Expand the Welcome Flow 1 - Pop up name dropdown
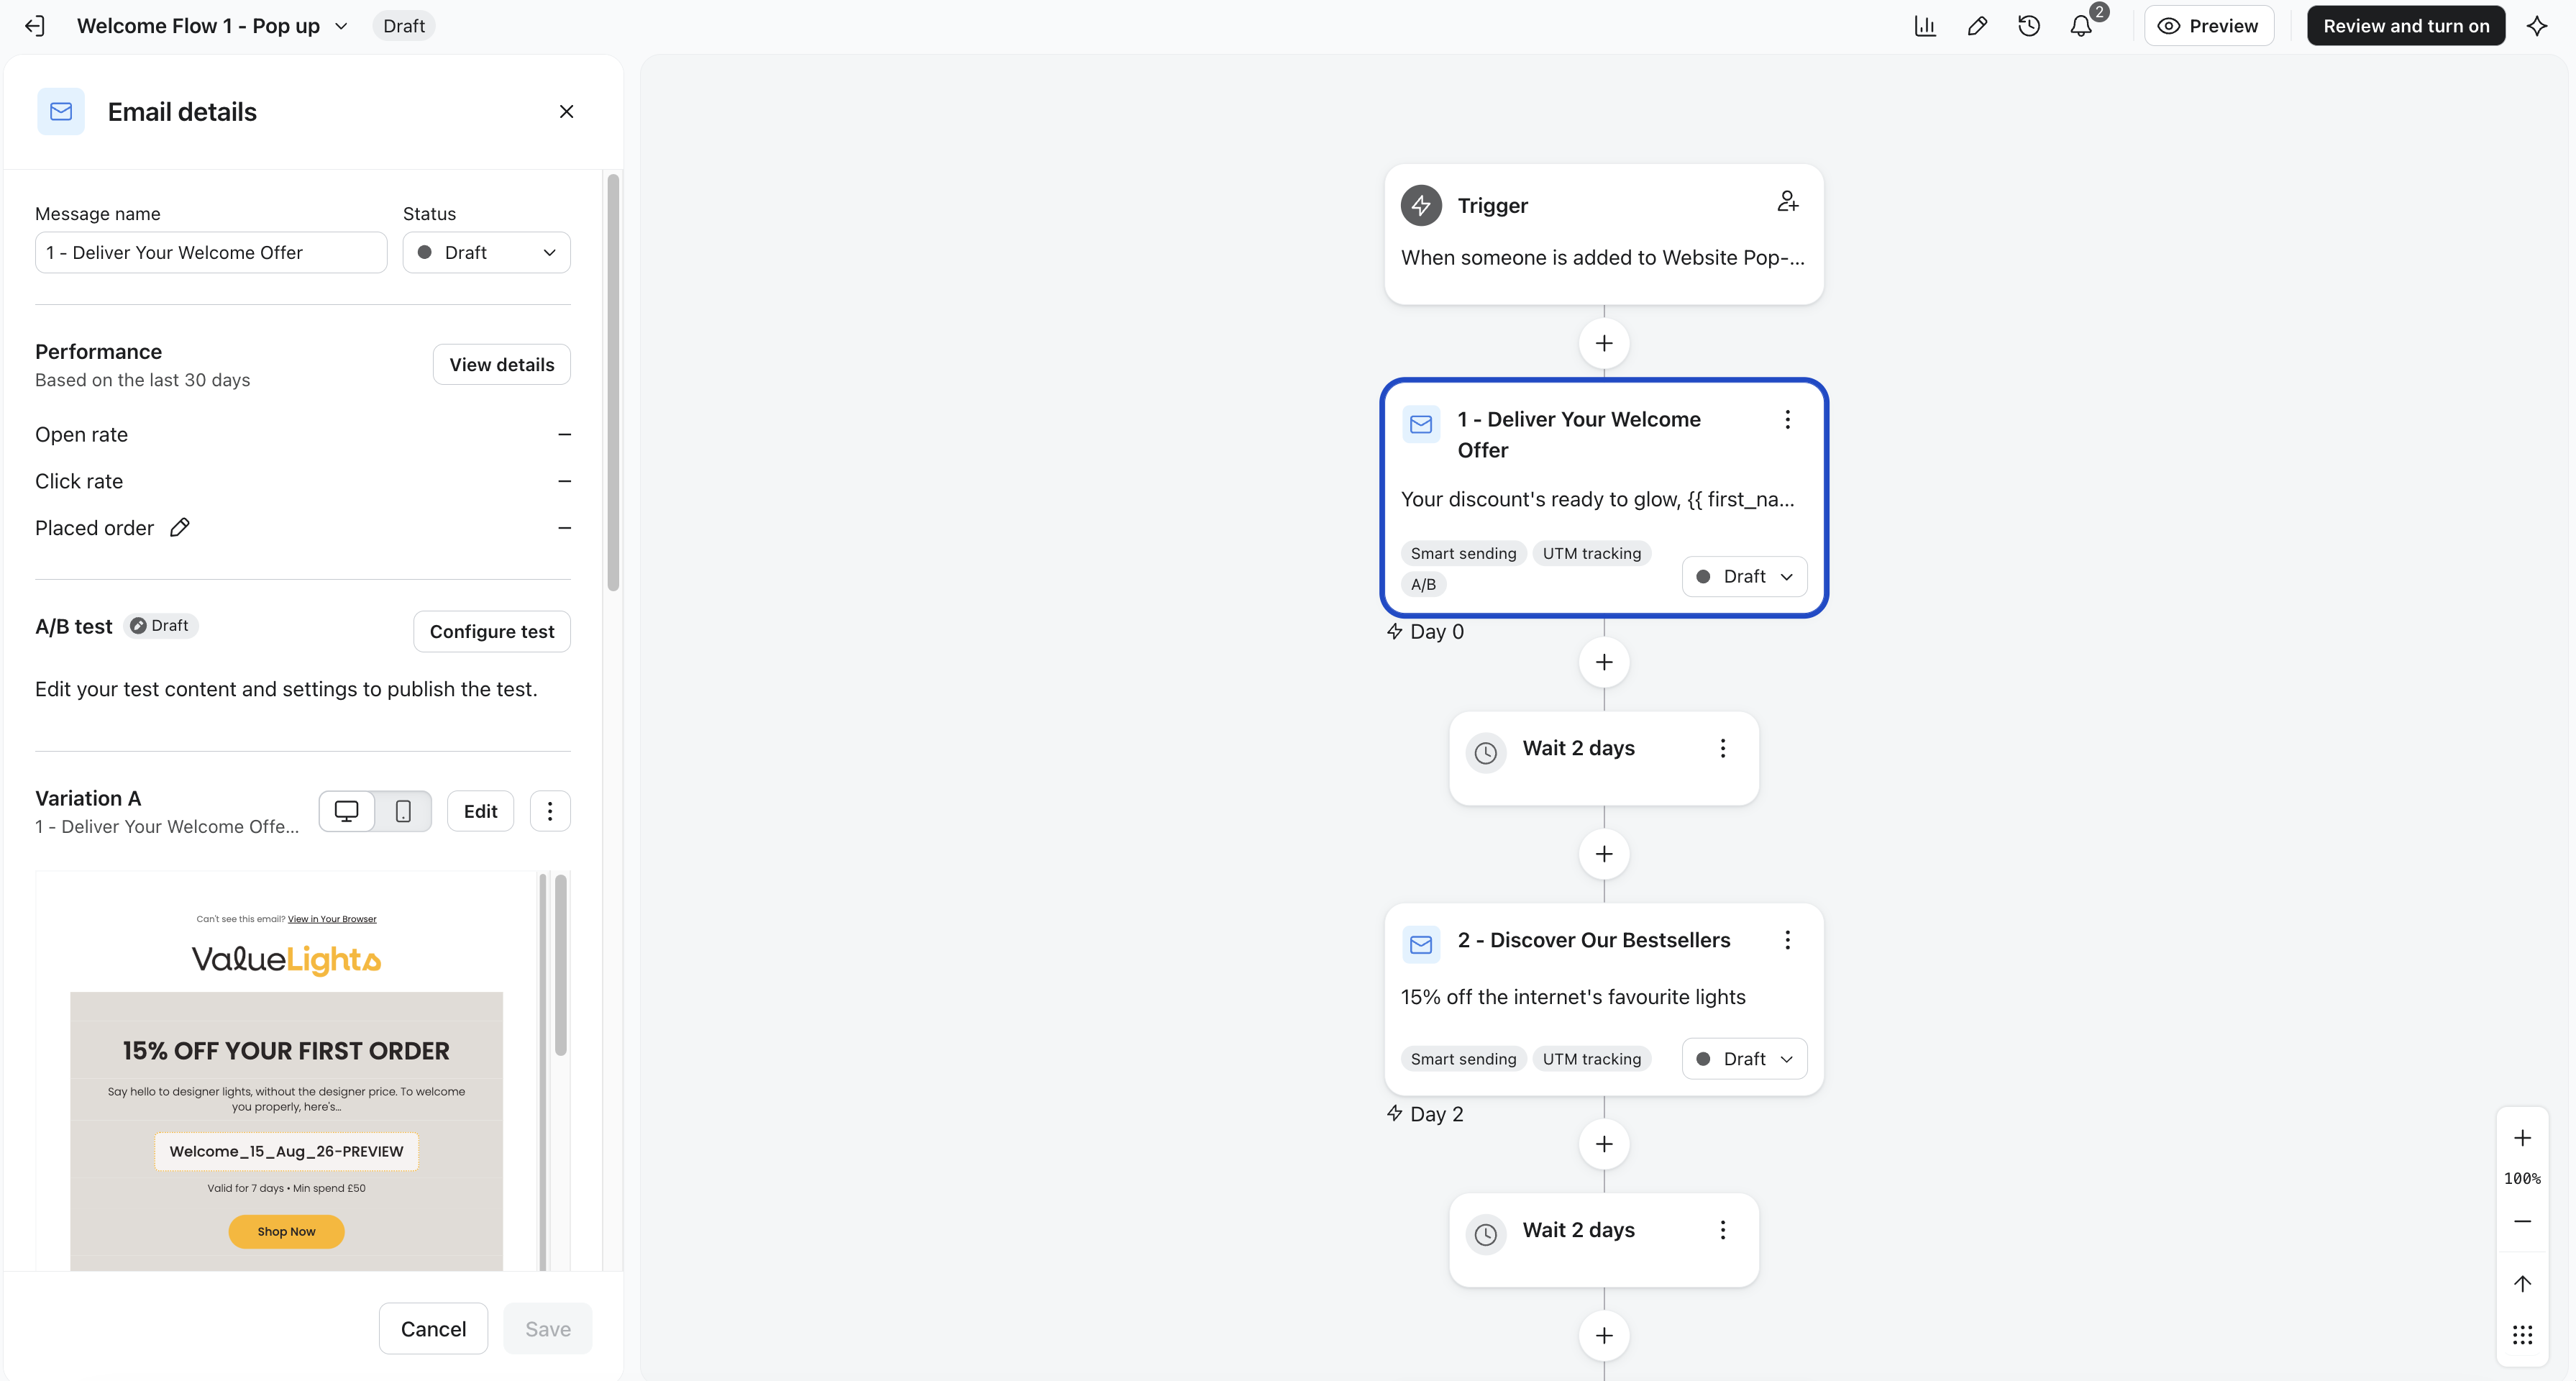Screen dimensions: 2576x1381 coord(341,26)
